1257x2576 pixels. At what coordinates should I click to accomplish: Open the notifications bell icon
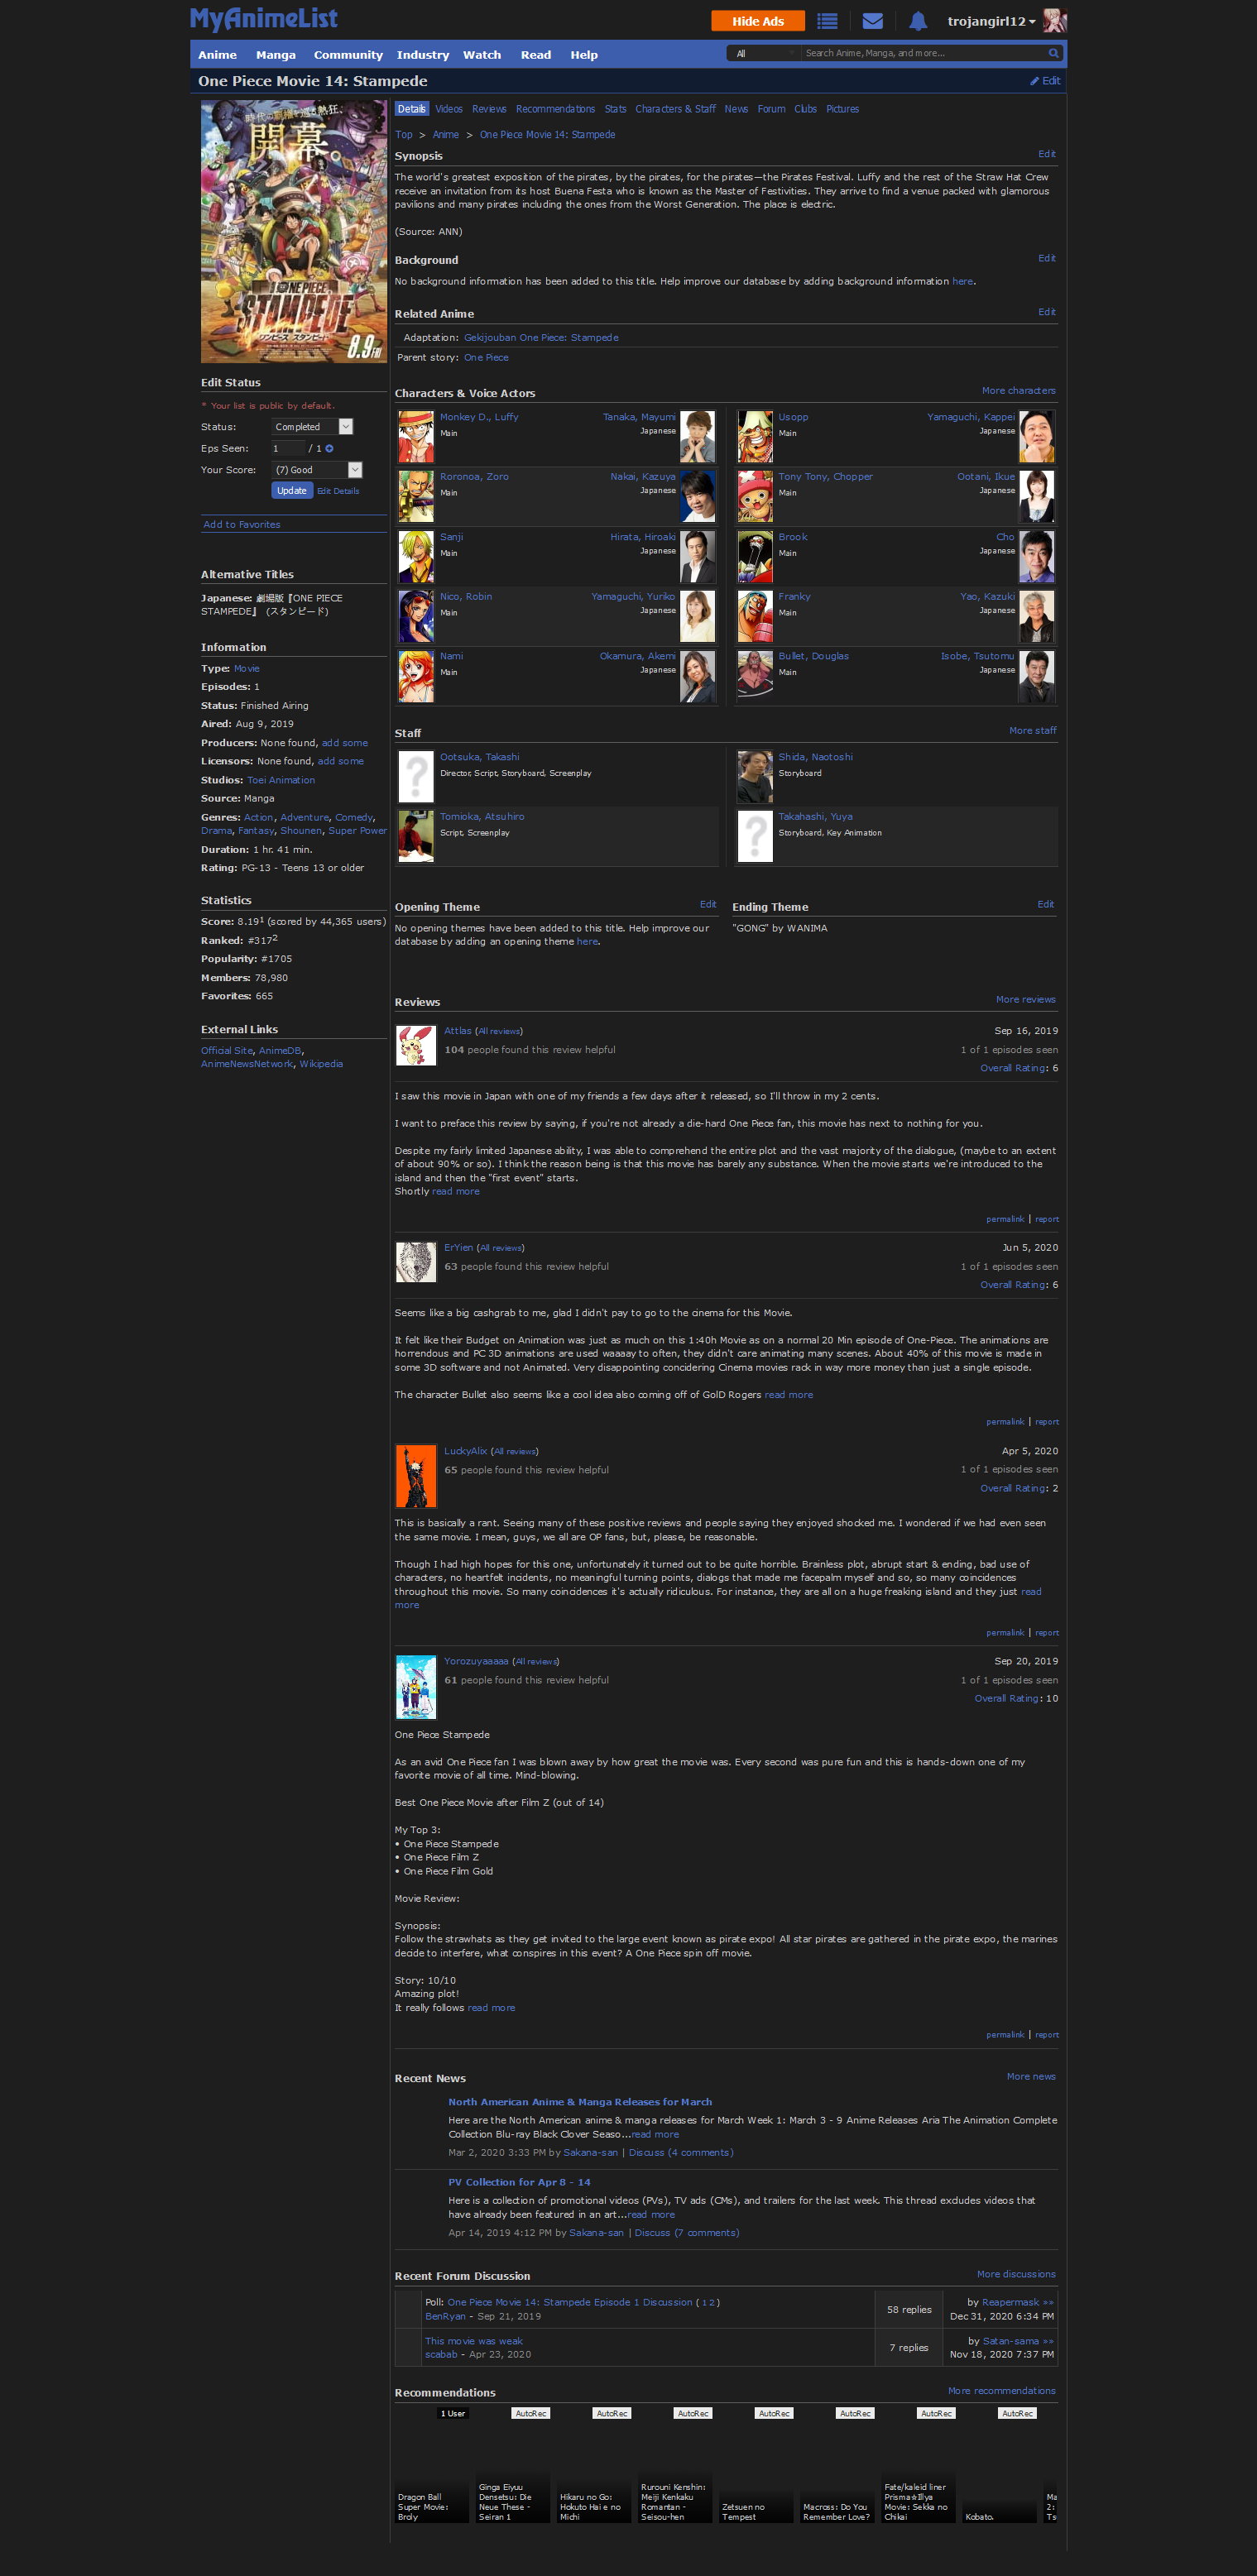tap(918, 21)
